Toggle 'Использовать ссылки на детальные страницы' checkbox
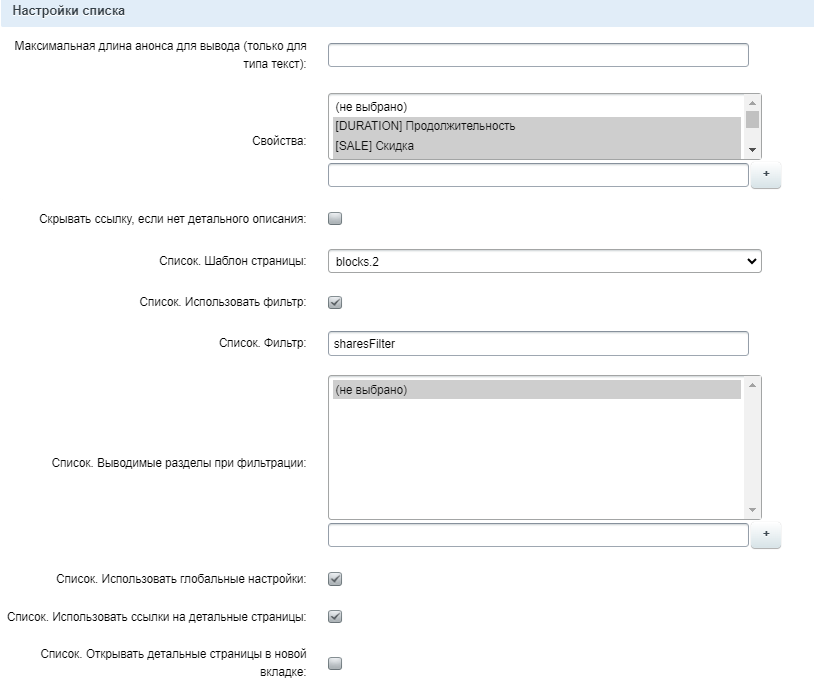Viewport: 814px width, 689px height. click(335, 617)
